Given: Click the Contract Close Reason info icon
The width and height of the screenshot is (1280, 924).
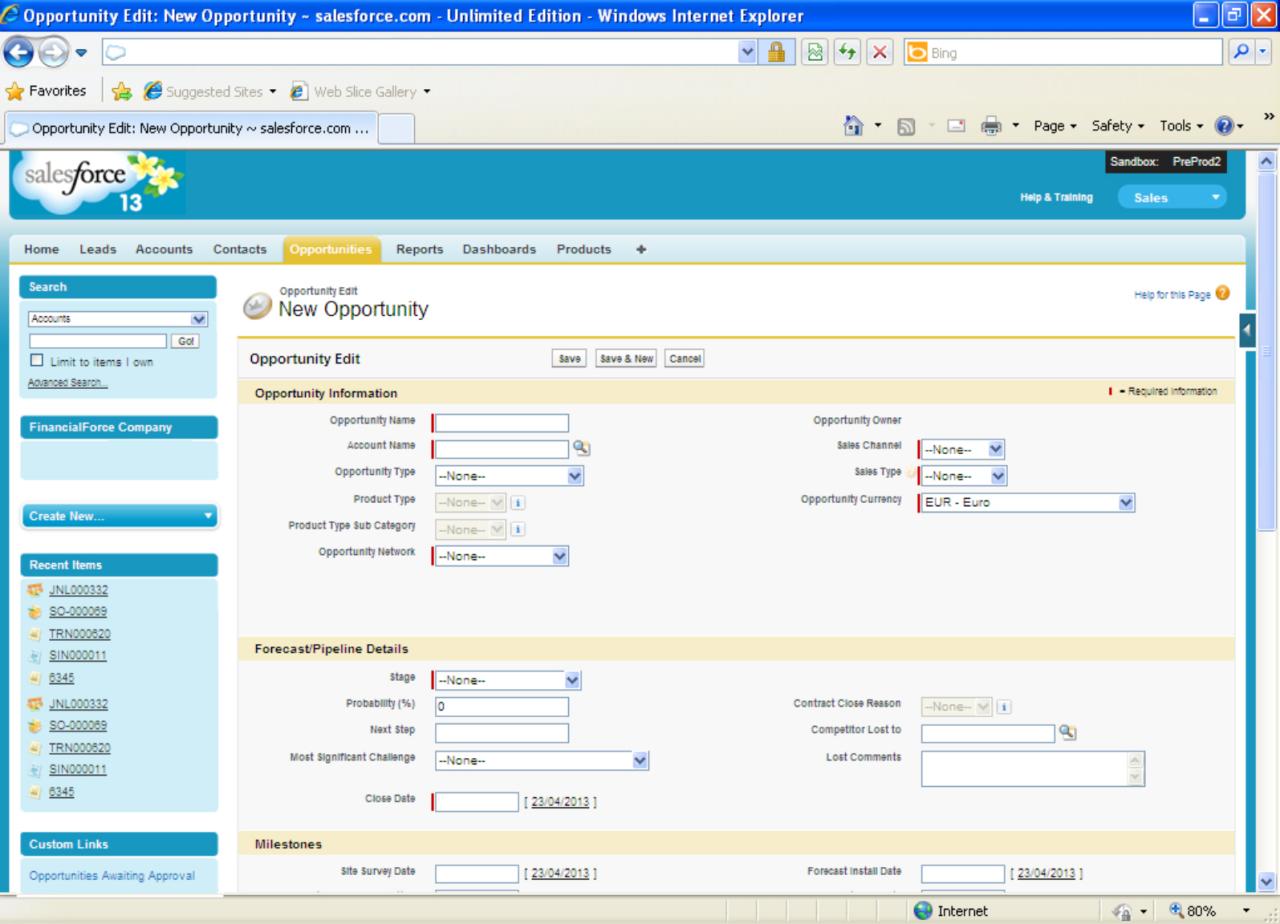Looking at the screenshot, I should (1004, 707).
